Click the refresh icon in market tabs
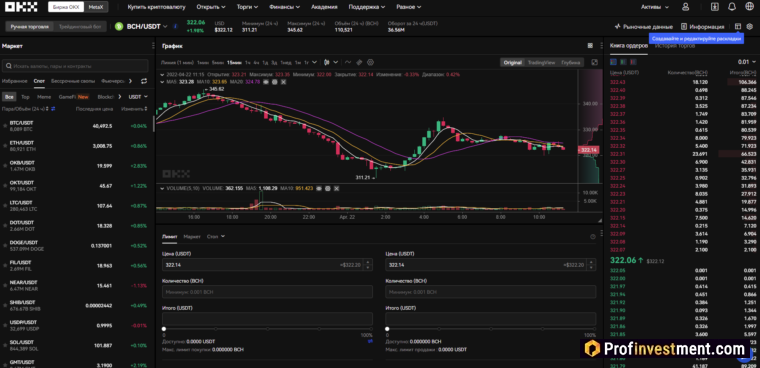This screenshot has height=368, width=760. 144,81
